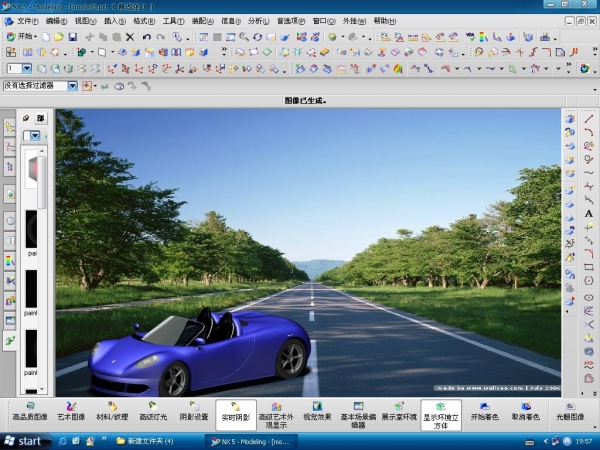
Task: Select the Rotate view tool
Action: click(x=258, y=37)
